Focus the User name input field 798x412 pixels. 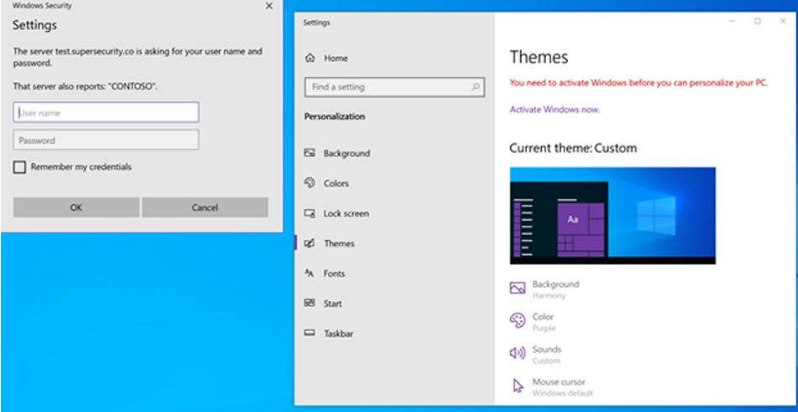tap(106, 113)
